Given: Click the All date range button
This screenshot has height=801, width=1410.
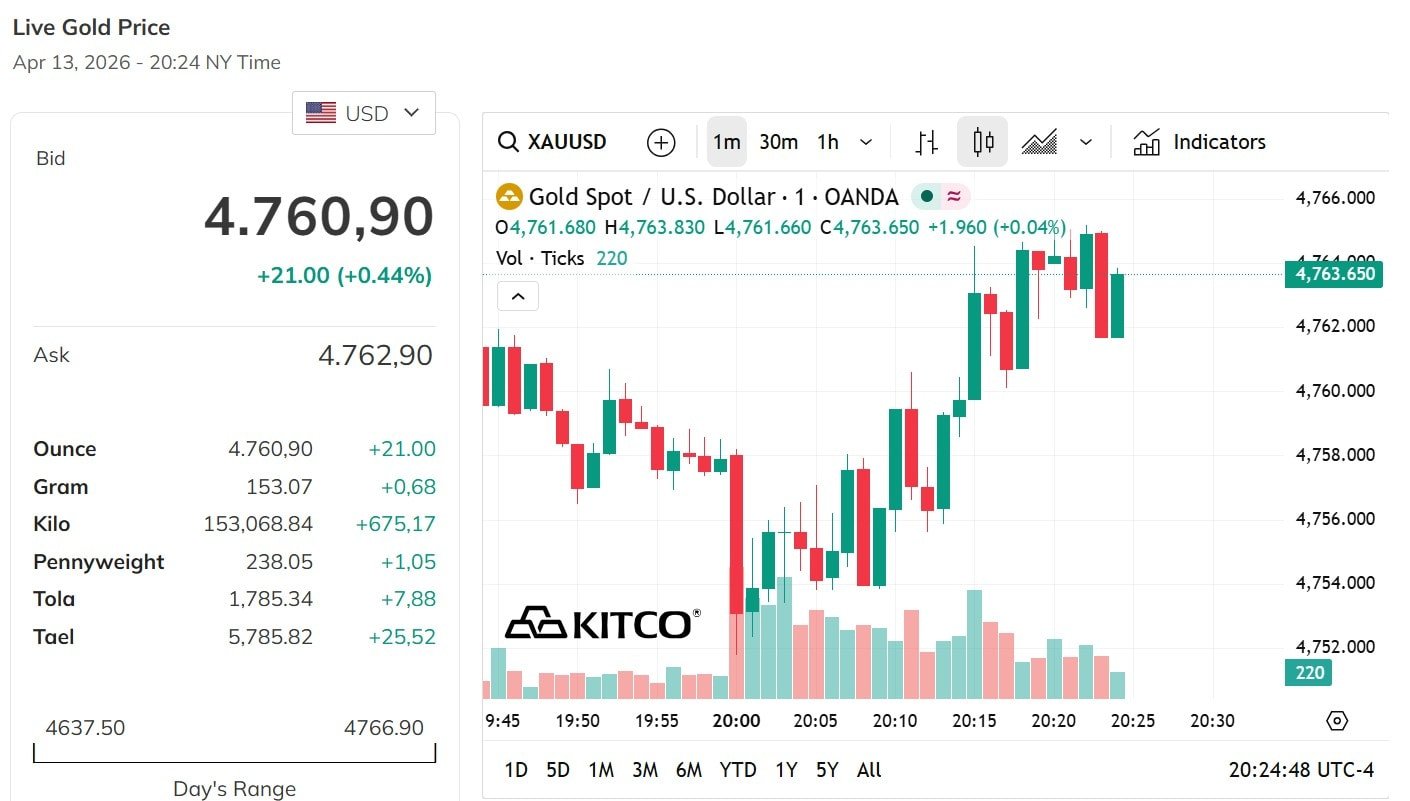Looking at the screenshot, I should [869, 770].
